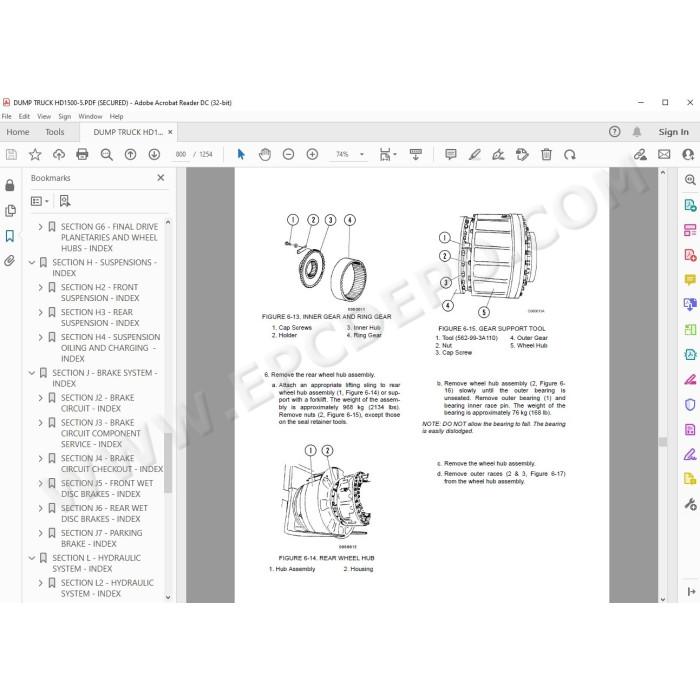Open the zoom percentage dropdown
Screen dimensions: 700x700
[362, 154]
